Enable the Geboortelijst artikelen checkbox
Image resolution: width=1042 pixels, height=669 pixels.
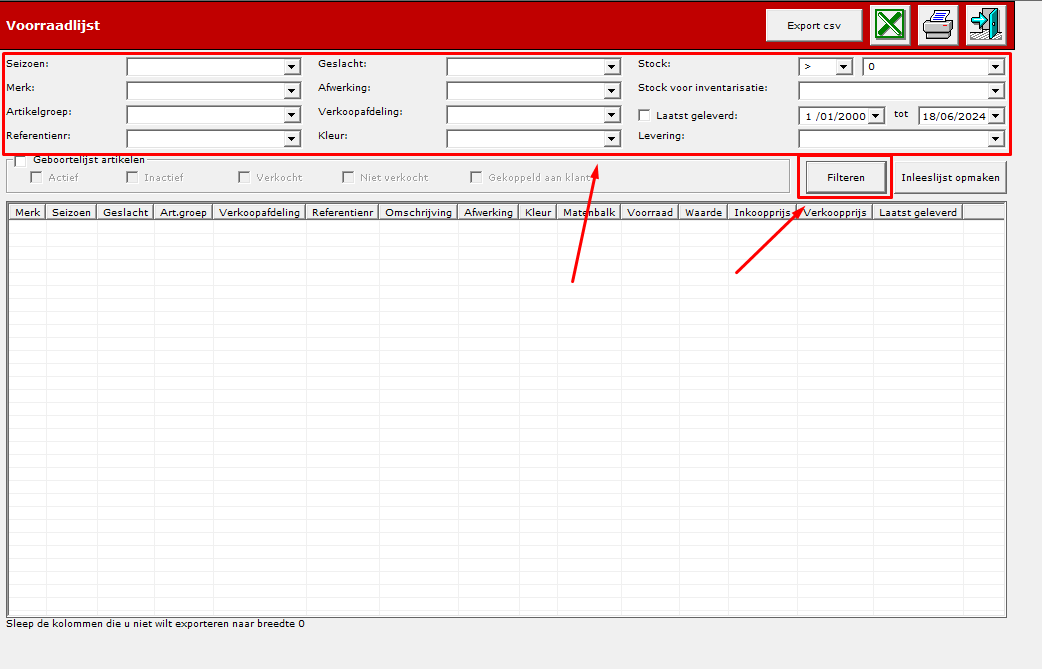point(20,161)
